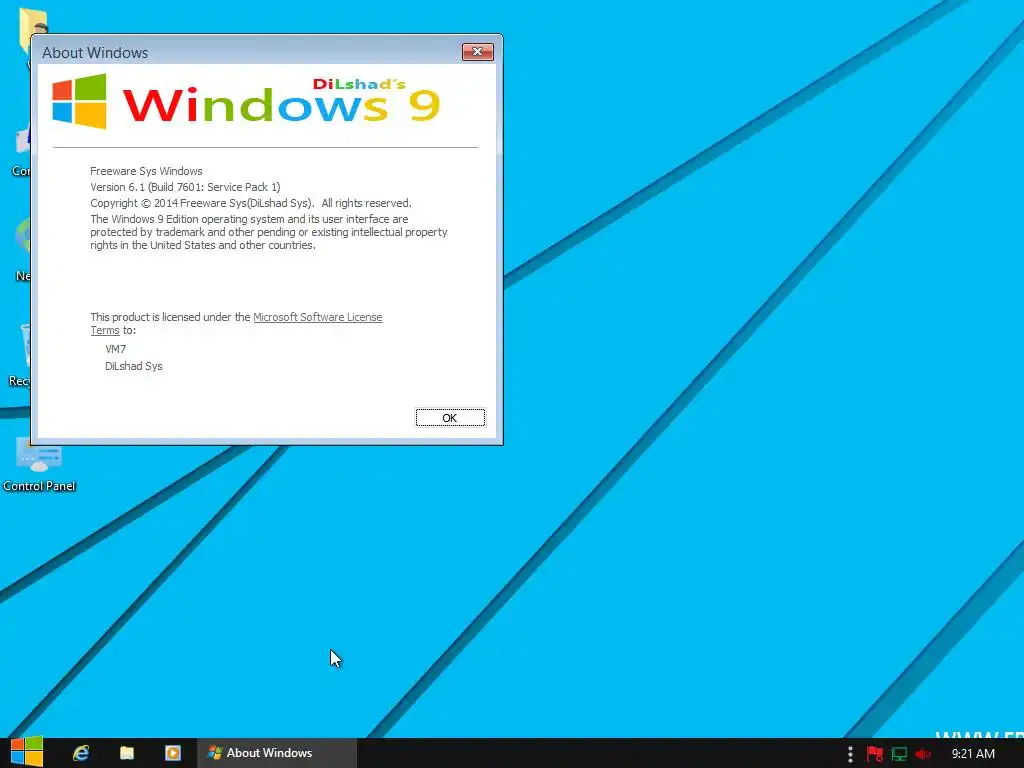Open File Explorer folder icon on taskbar
The image size is (1024, 768).
[127, 753]
